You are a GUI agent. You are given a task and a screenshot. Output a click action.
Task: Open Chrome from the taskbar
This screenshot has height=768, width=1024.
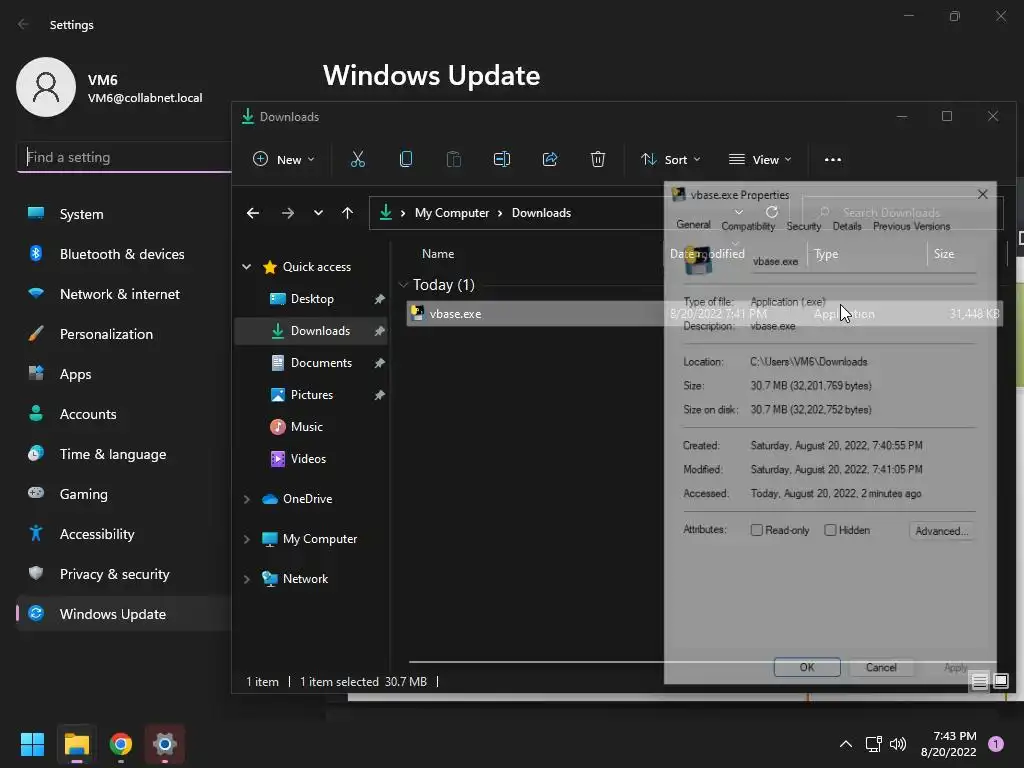pos(121,744)
